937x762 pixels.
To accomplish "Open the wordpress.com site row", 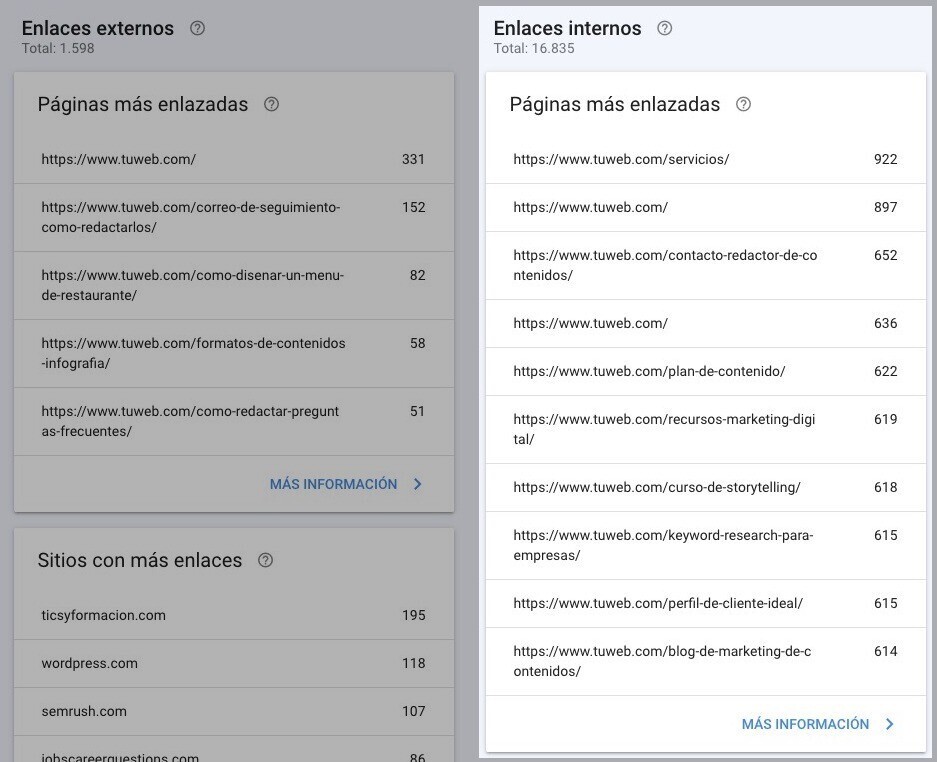I will [234, 663].
